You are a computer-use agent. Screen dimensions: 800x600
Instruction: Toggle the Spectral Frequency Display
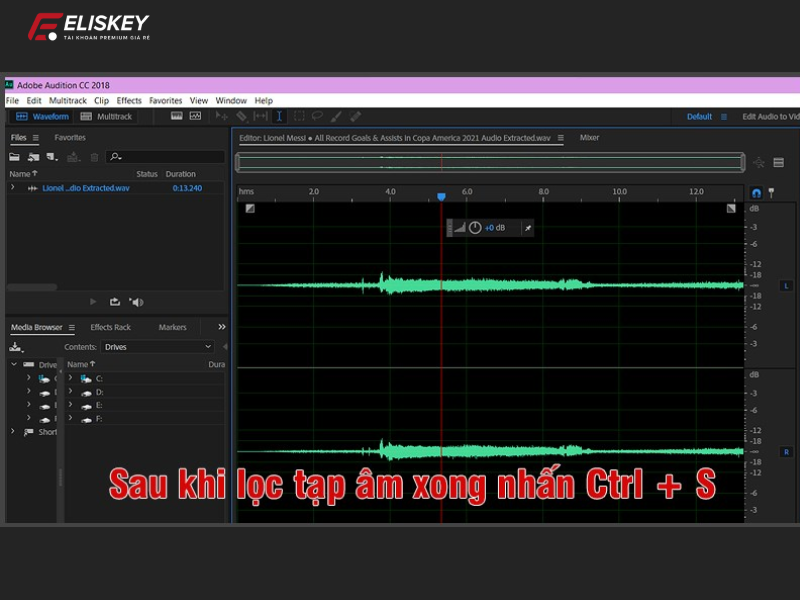point(195,116)
